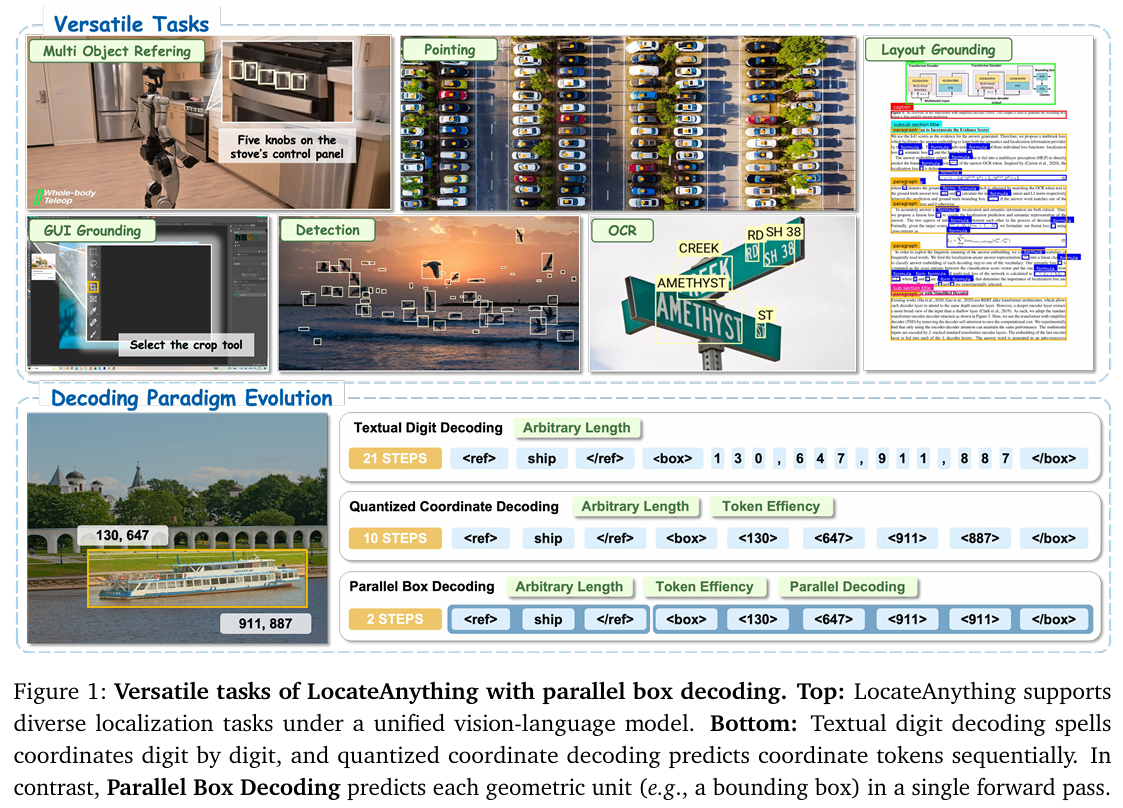This screenshot has width=1123, height=808.
Task: Click the digit 4 token
Action: (820, 458)
